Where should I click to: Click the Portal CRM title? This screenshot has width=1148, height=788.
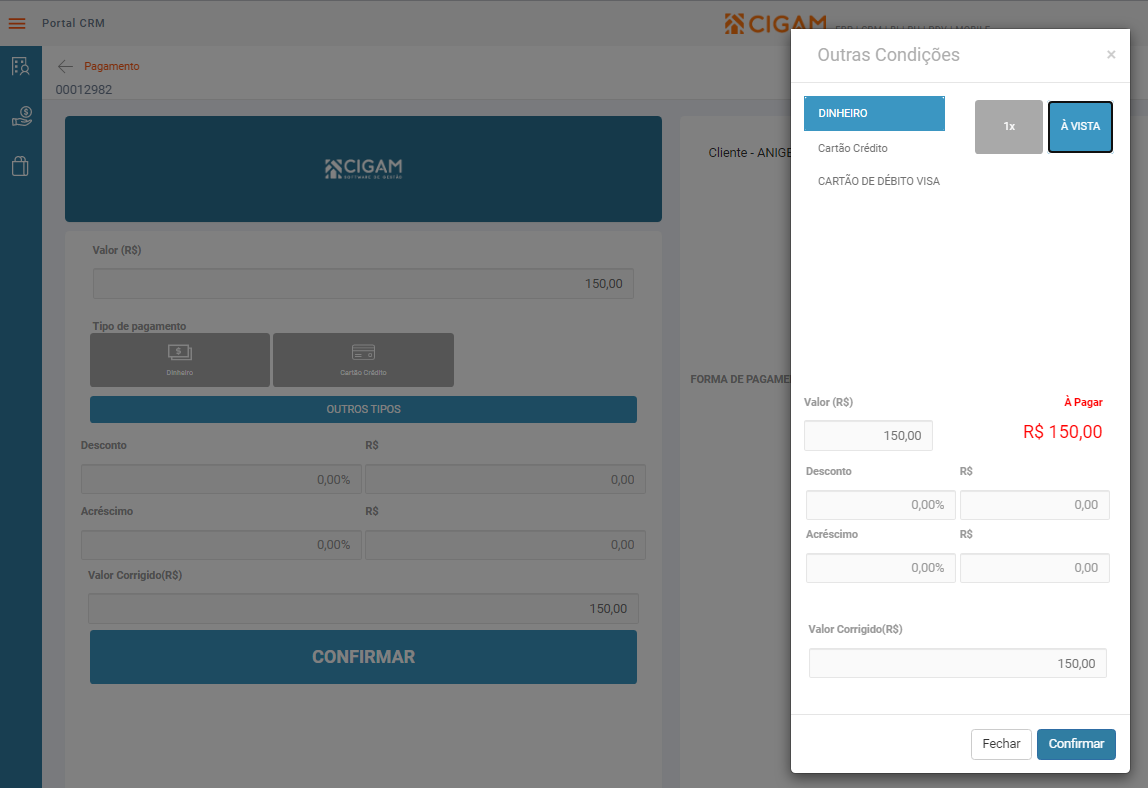tap(73, 23)
